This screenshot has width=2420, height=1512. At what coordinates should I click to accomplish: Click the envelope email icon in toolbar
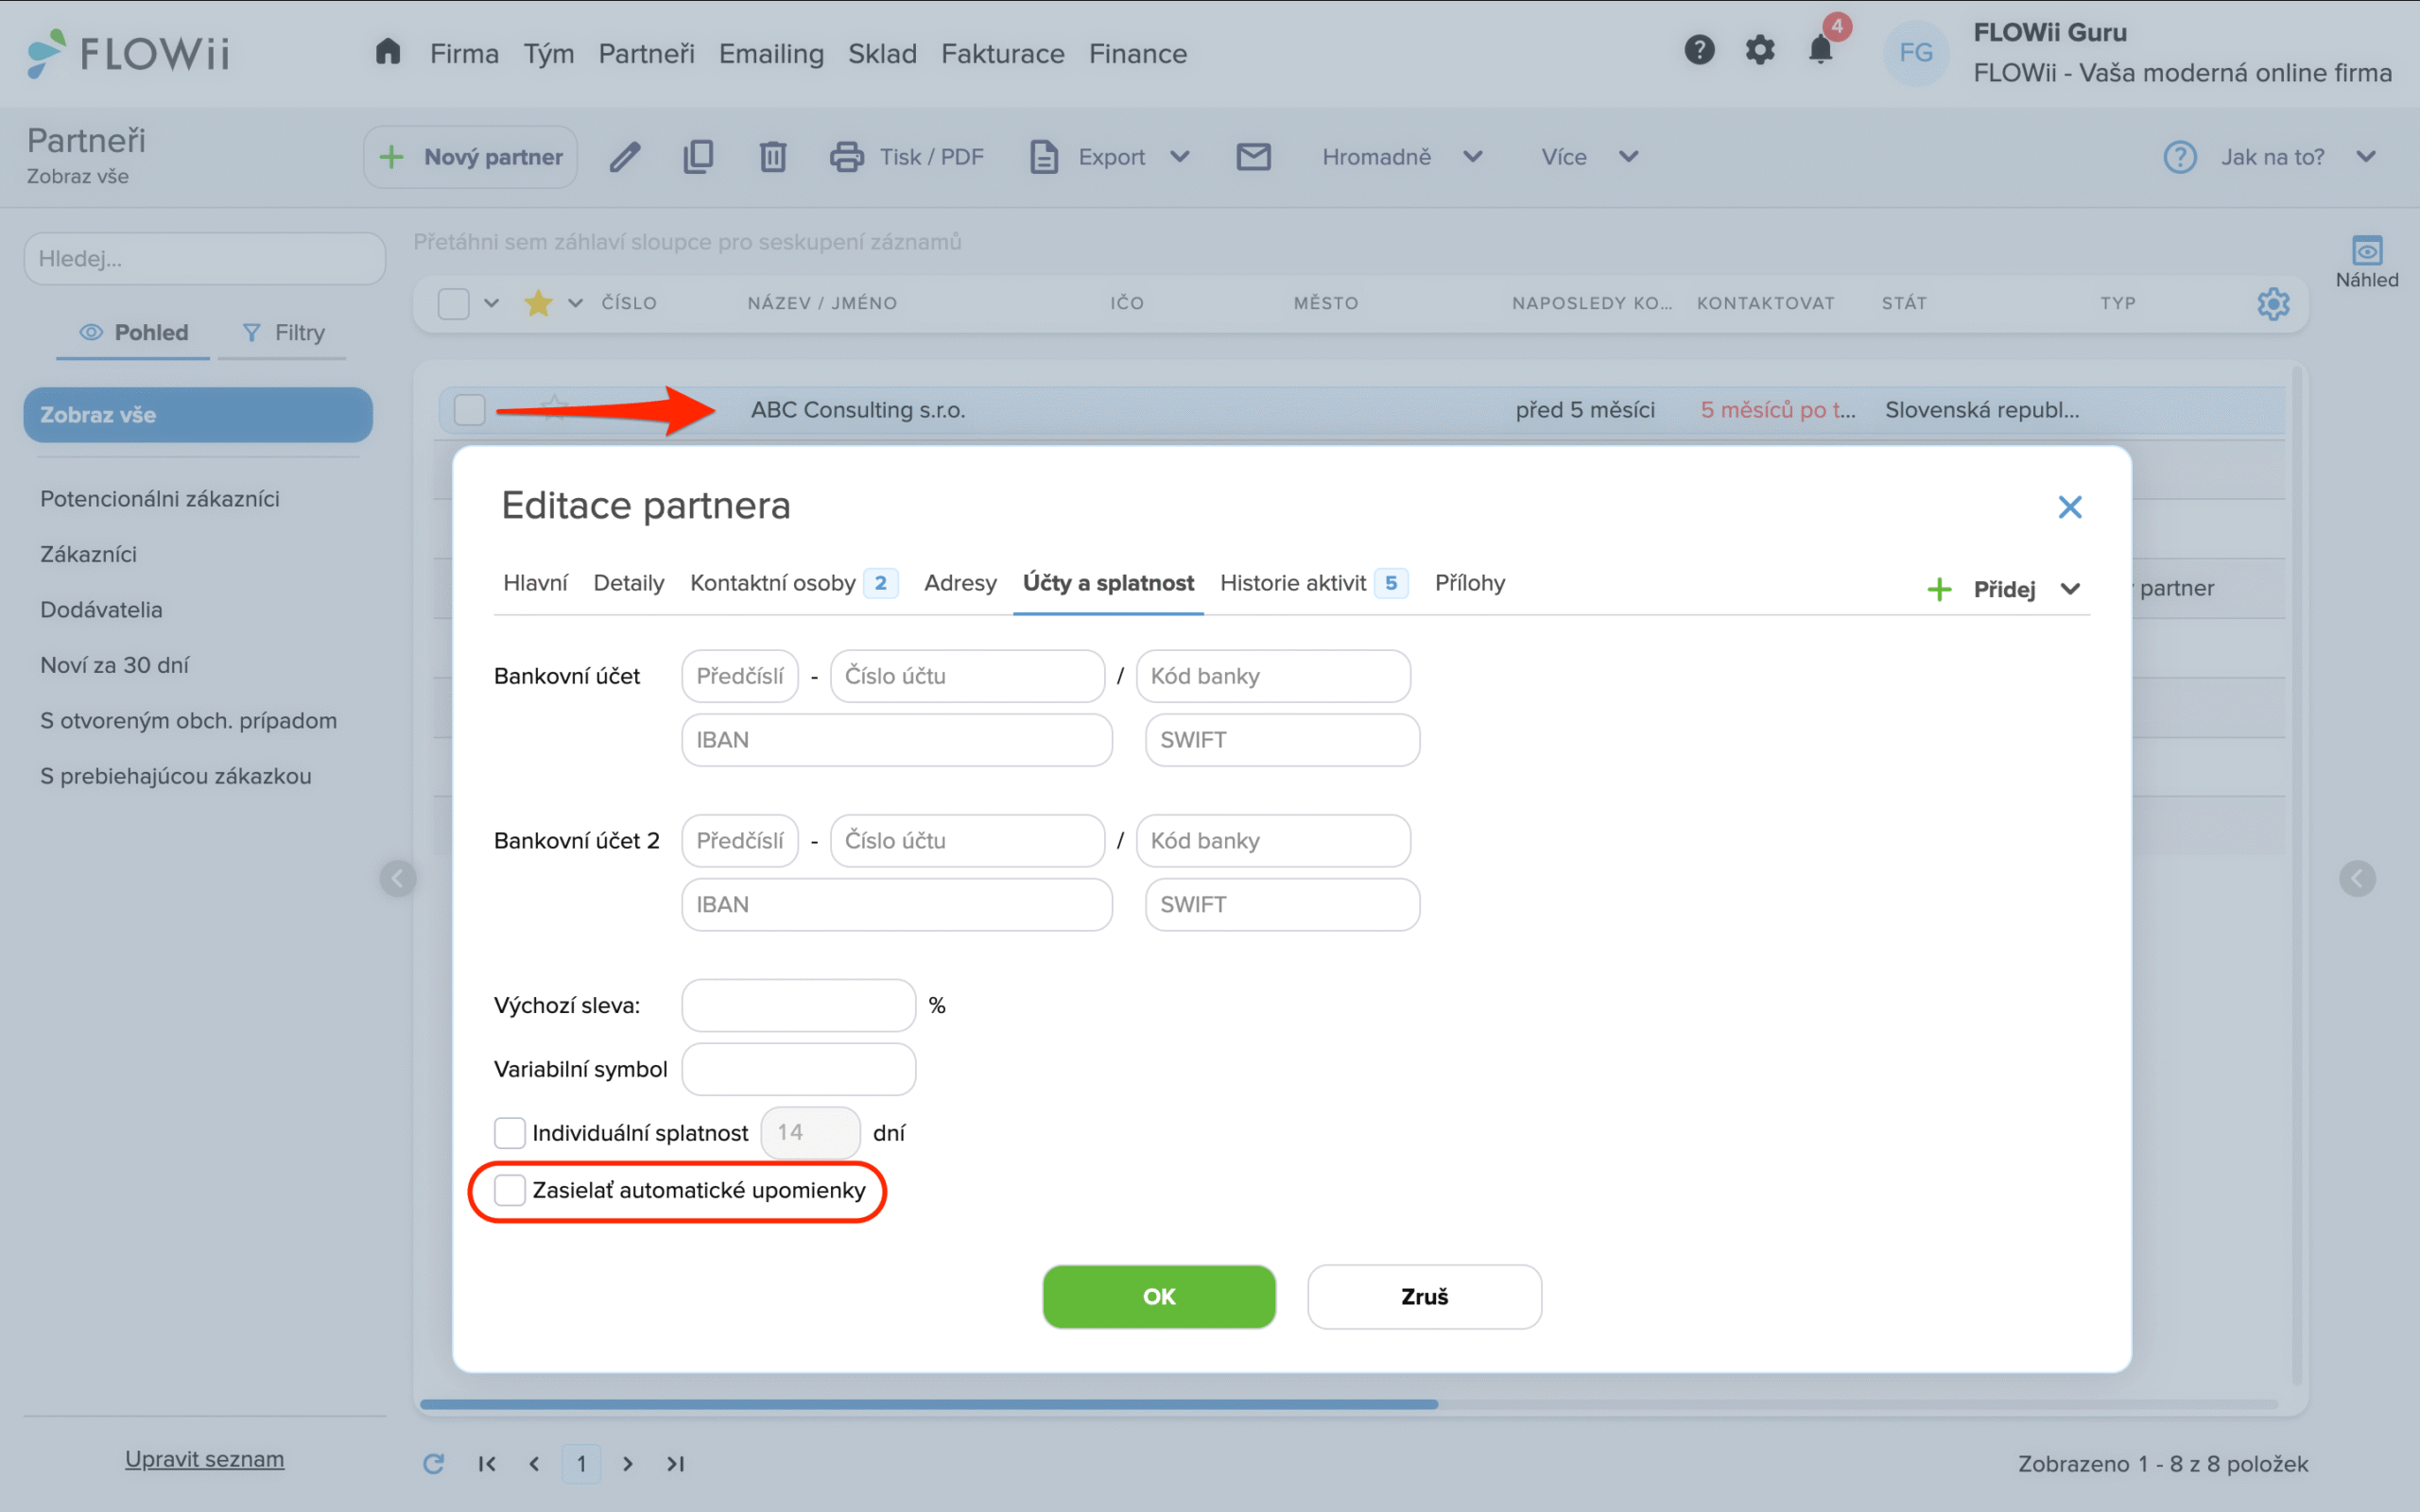pos(1253,157)
